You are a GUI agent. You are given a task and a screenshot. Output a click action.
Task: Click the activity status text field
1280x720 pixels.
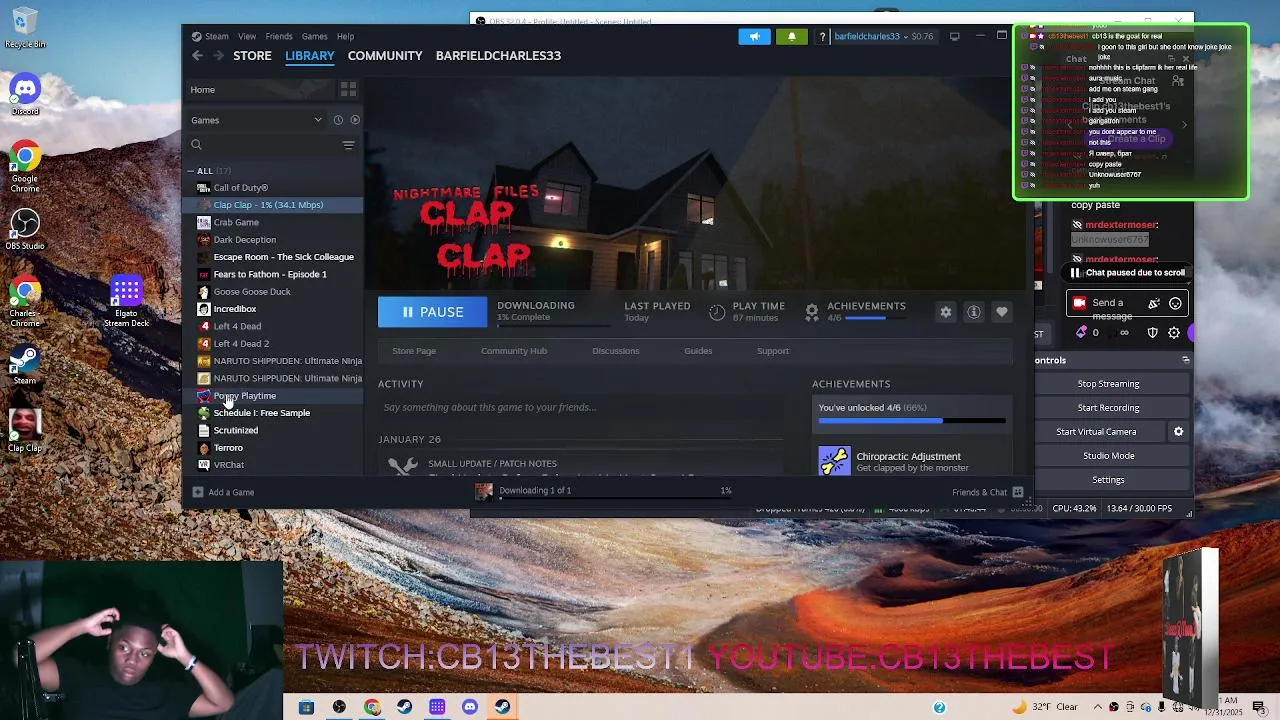pos(580,408)
